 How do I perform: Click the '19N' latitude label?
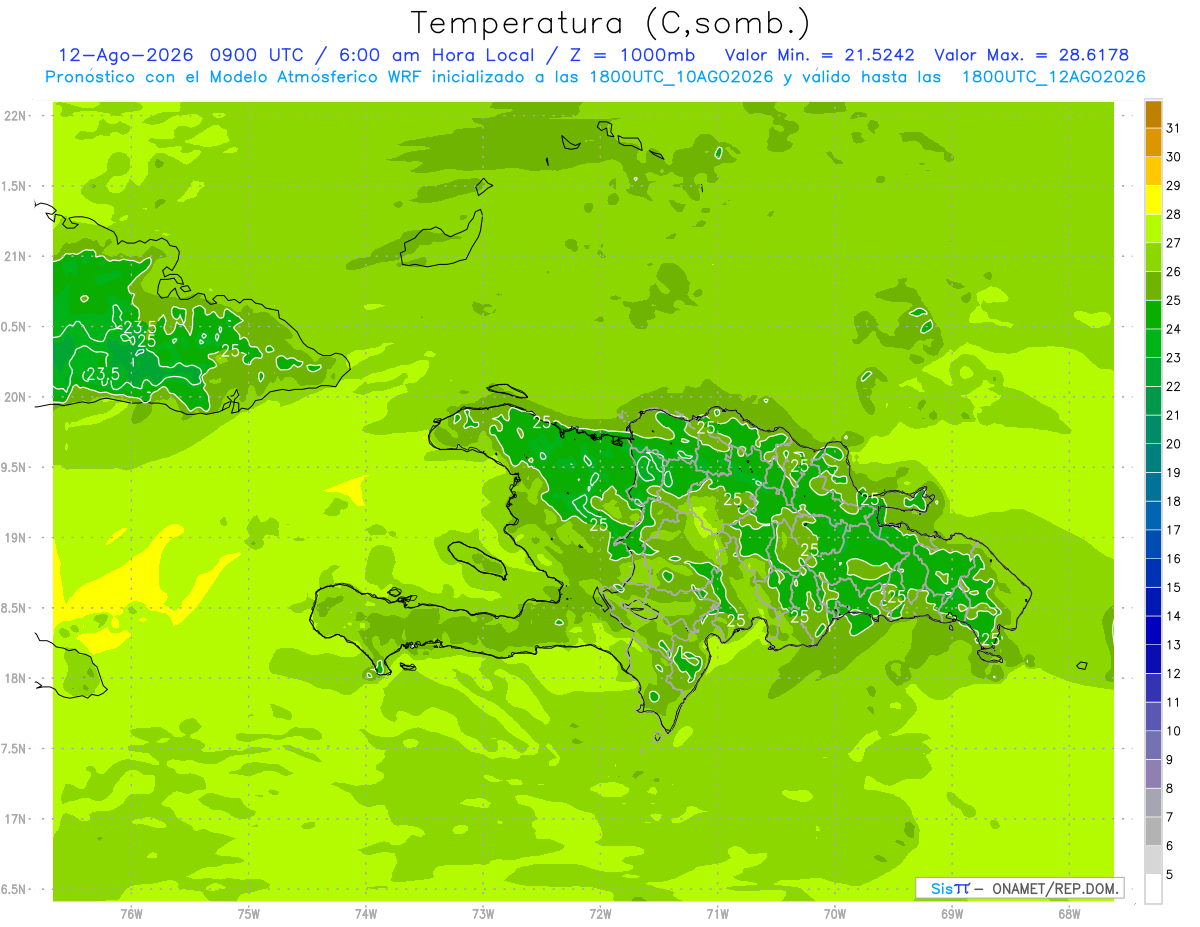[16, 538]
